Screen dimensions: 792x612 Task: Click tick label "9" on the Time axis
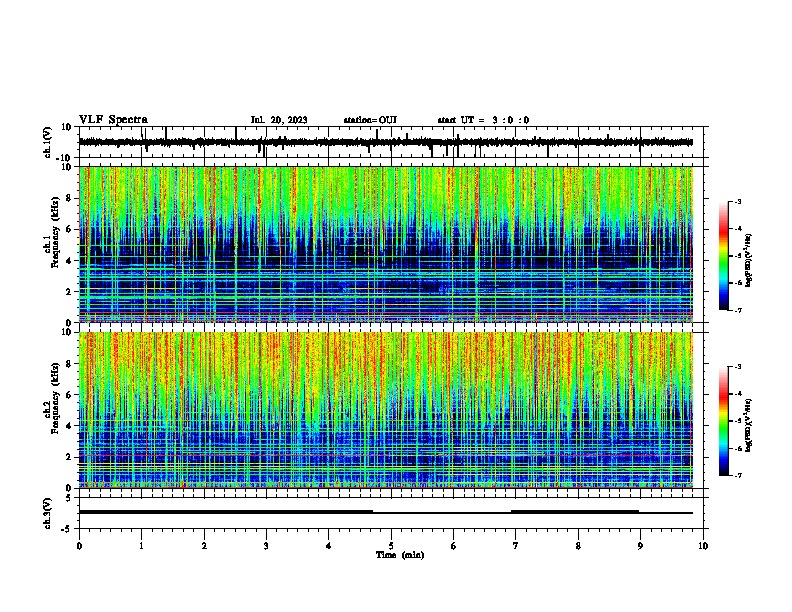[640, 546]
